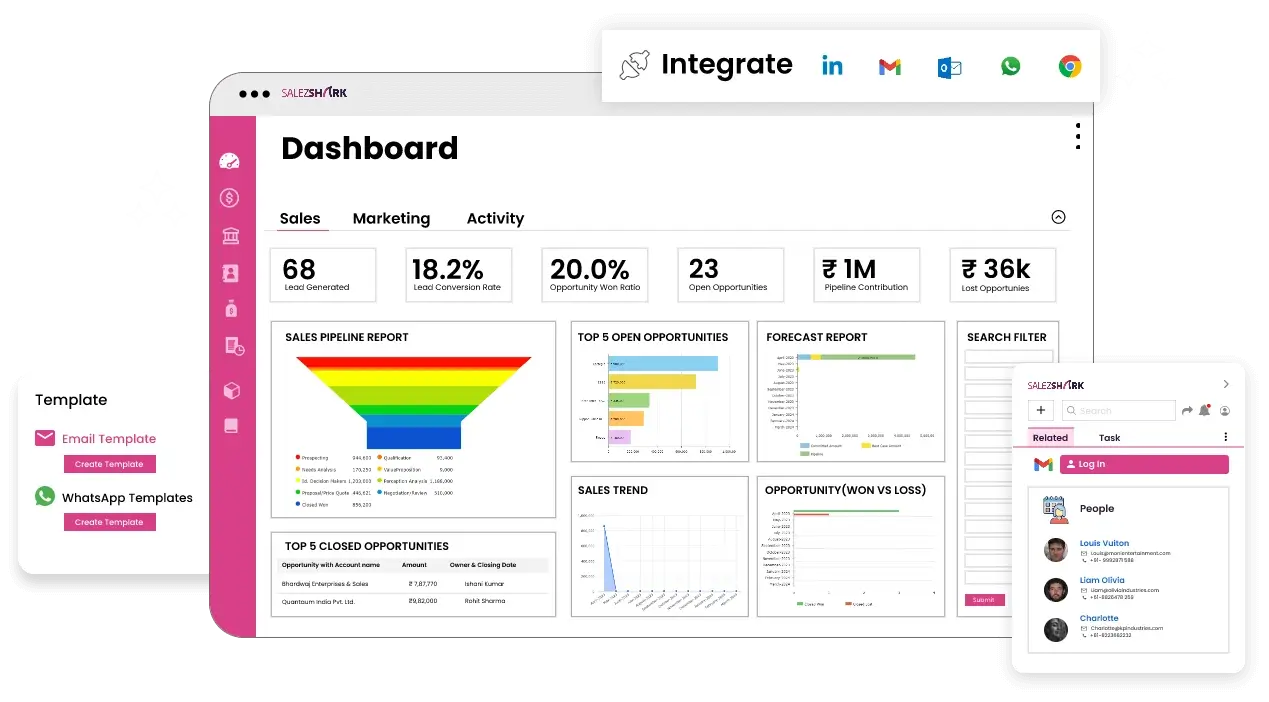Open the notification bell in the side panel

(1205, 410)
